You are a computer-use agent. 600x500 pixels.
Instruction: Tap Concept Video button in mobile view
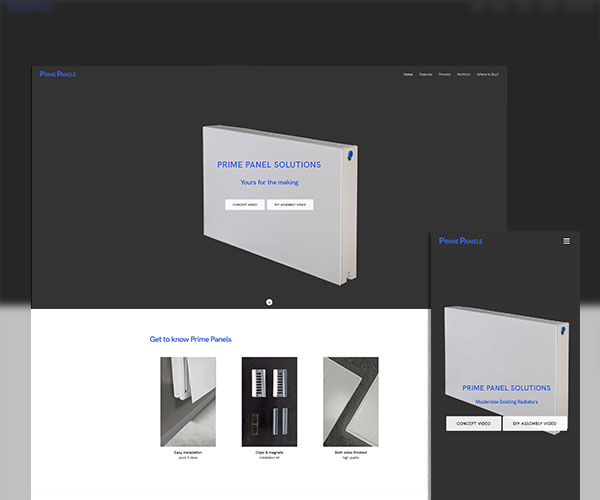point(473,423)
